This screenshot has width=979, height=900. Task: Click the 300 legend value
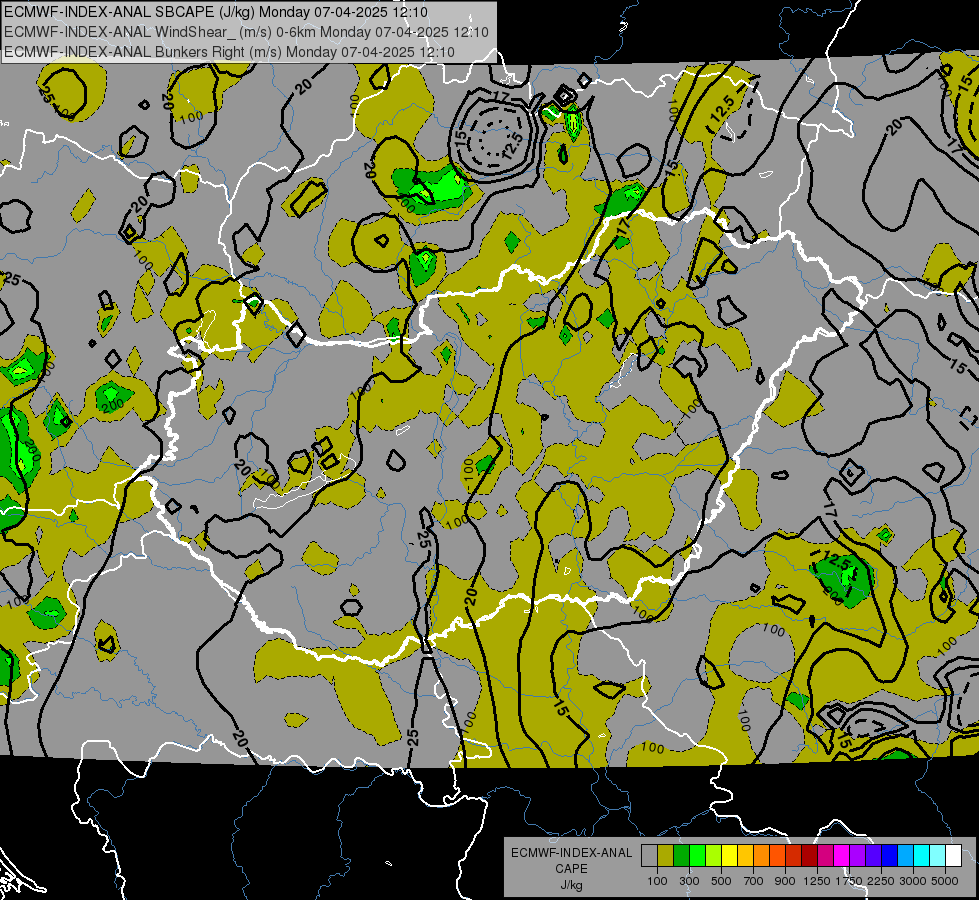[689, 881]
